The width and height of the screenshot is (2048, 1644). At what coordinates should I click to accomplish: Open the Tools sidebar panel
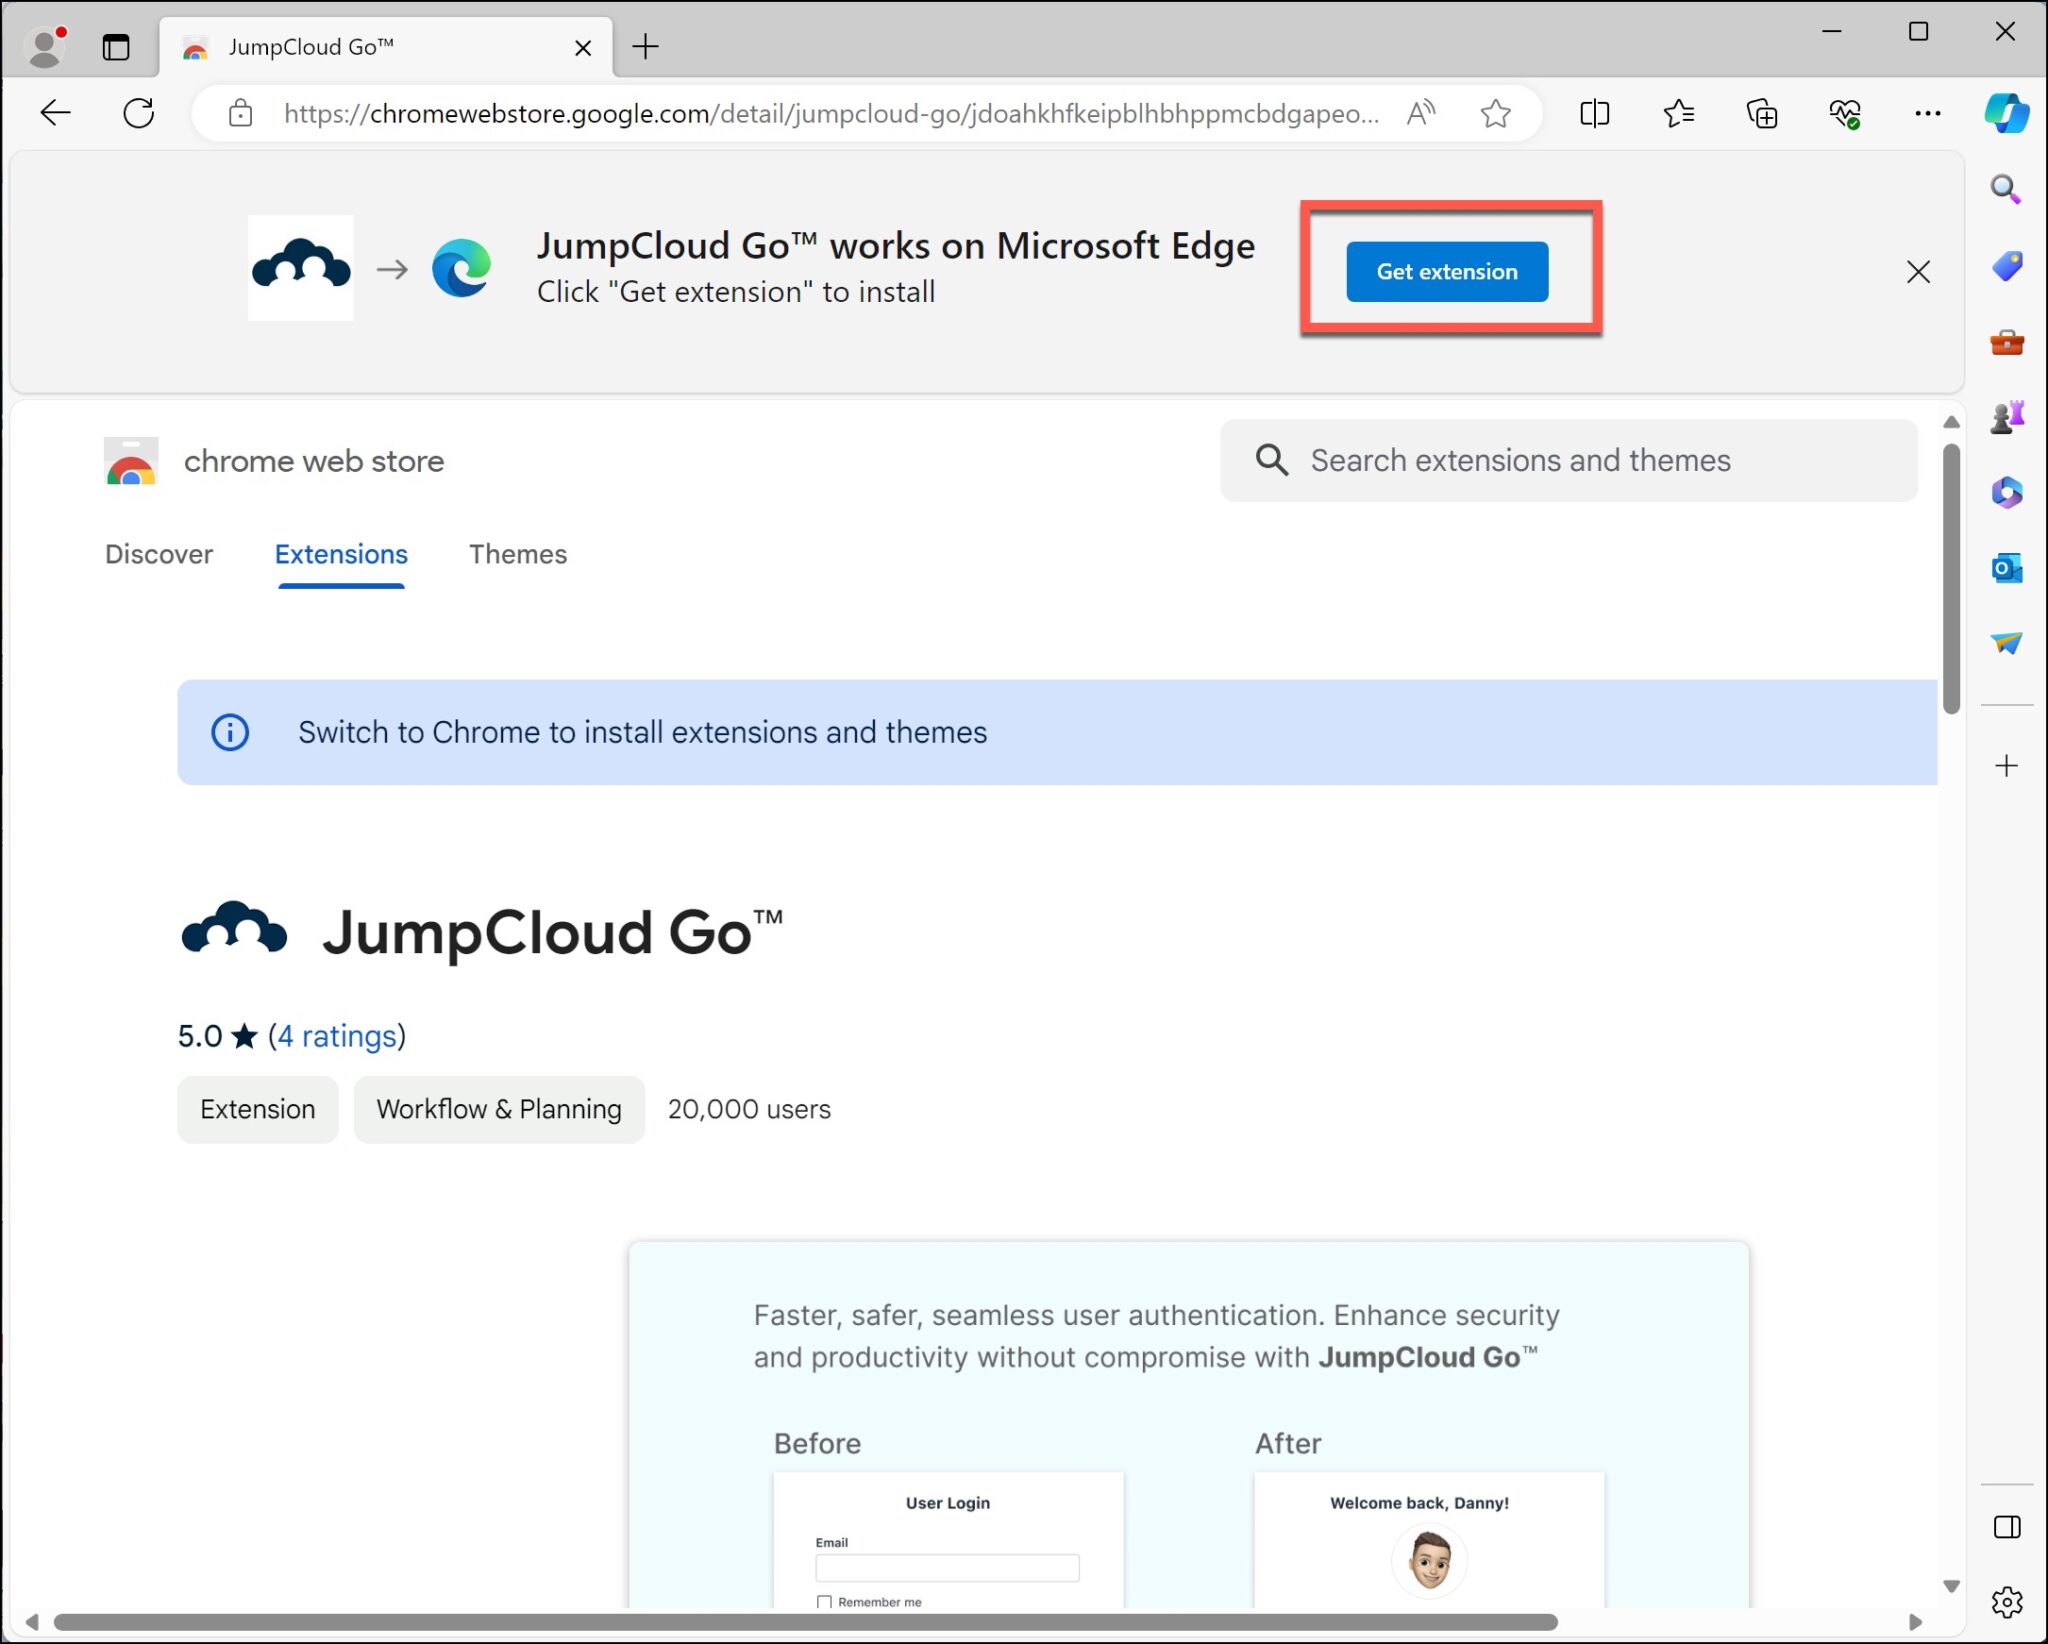pyautogui.click(x=2007, y=343)
